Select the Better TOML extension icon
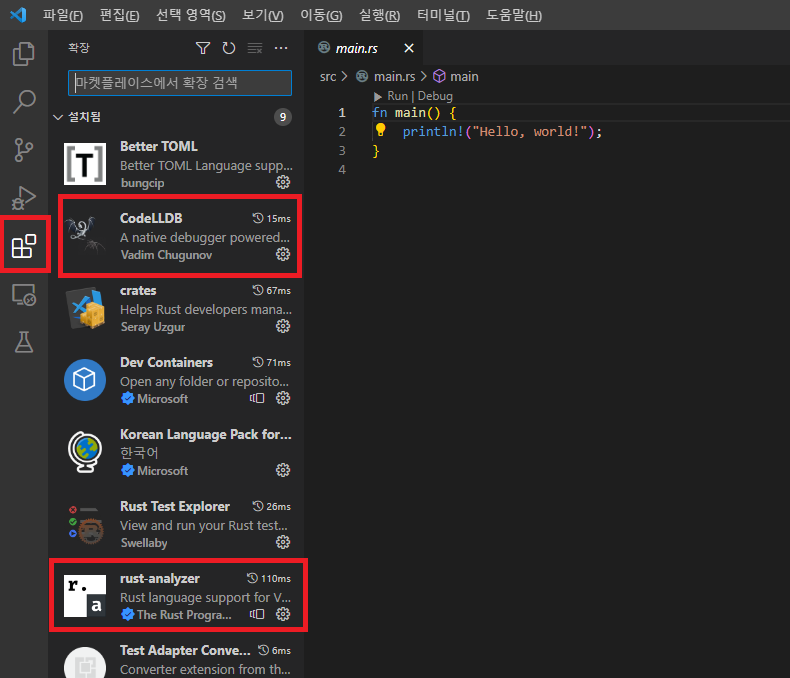790x678 pixels. tap(85, 164)
